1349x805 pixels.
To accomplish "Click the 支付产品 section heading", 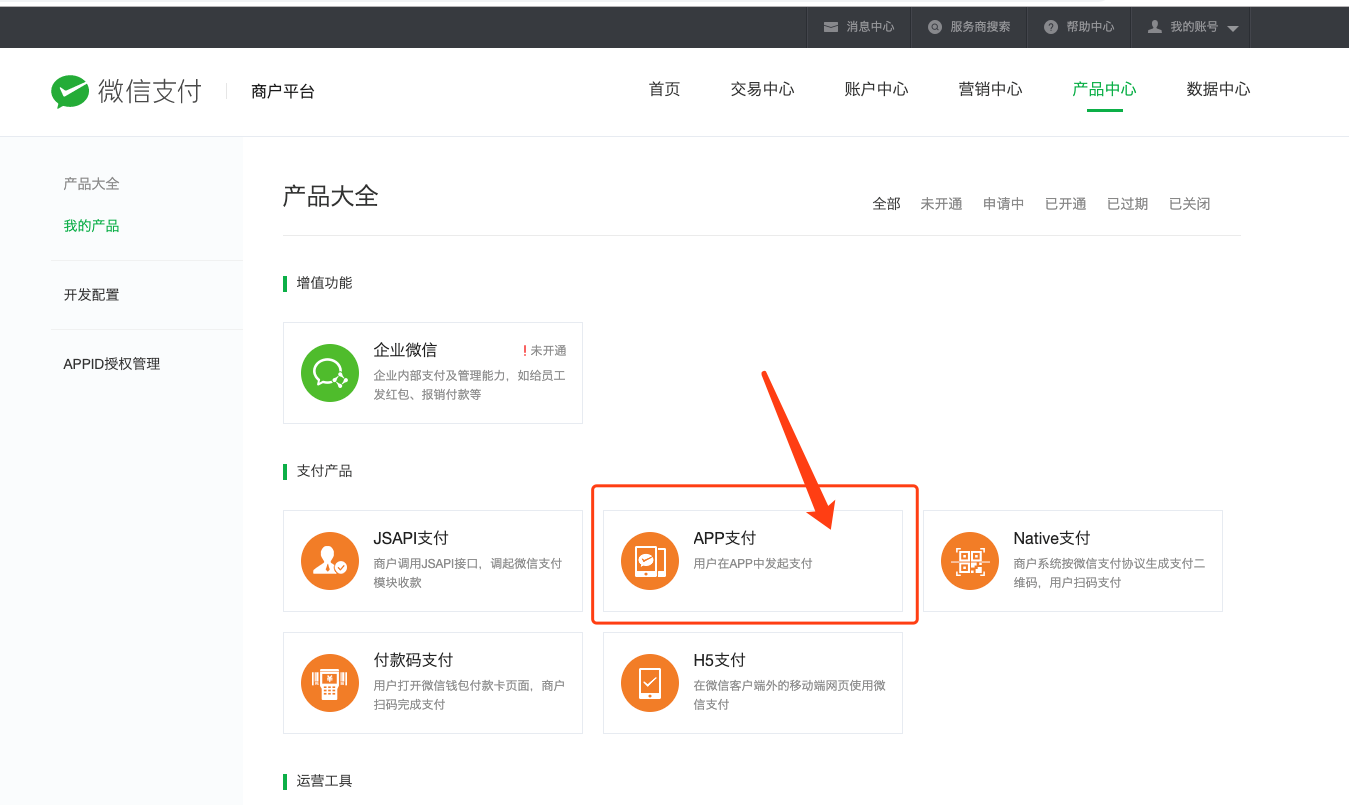I will pyautogui.click(x=324, y=471).
